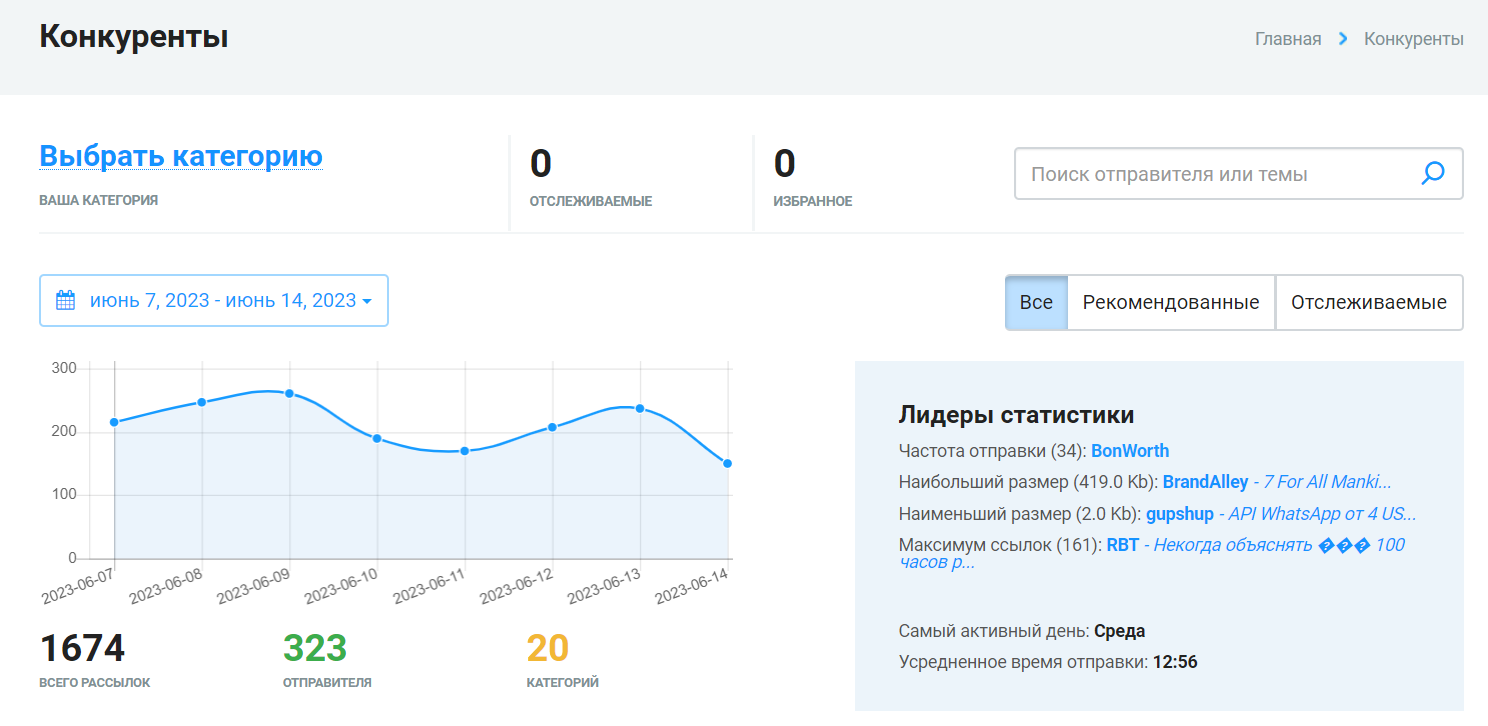This screenshot has height=726, width=1488.
Task: Open the BrandAlley sender link
Action: coord(1205,482)
